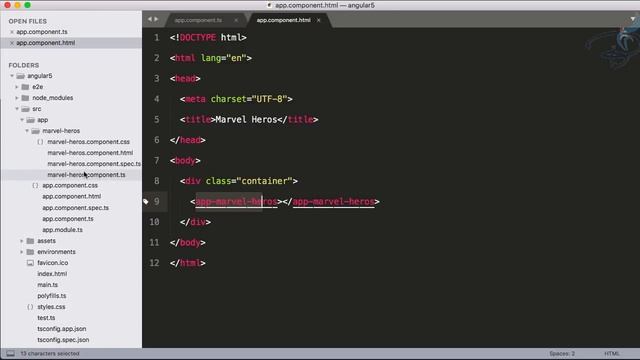Click CSS icon beside app.component.css
The height and width of the screenshot is (360, 640).
click(35, 186)
